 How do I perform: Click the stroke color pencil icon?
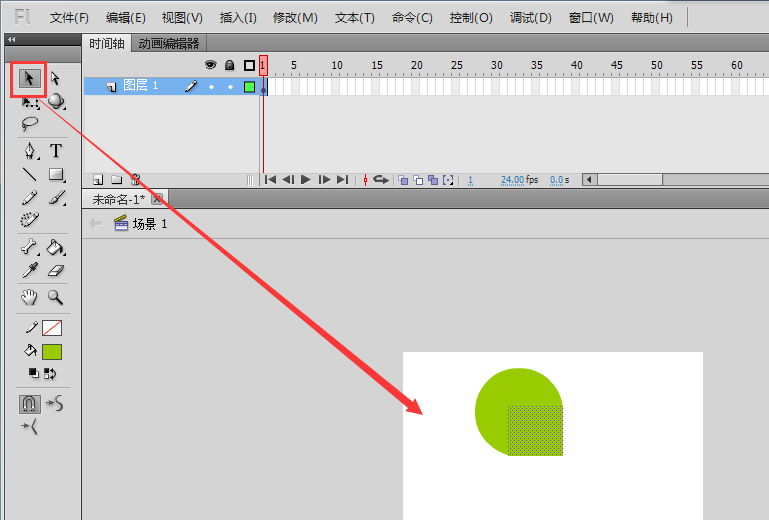click(x=31, y=328)
